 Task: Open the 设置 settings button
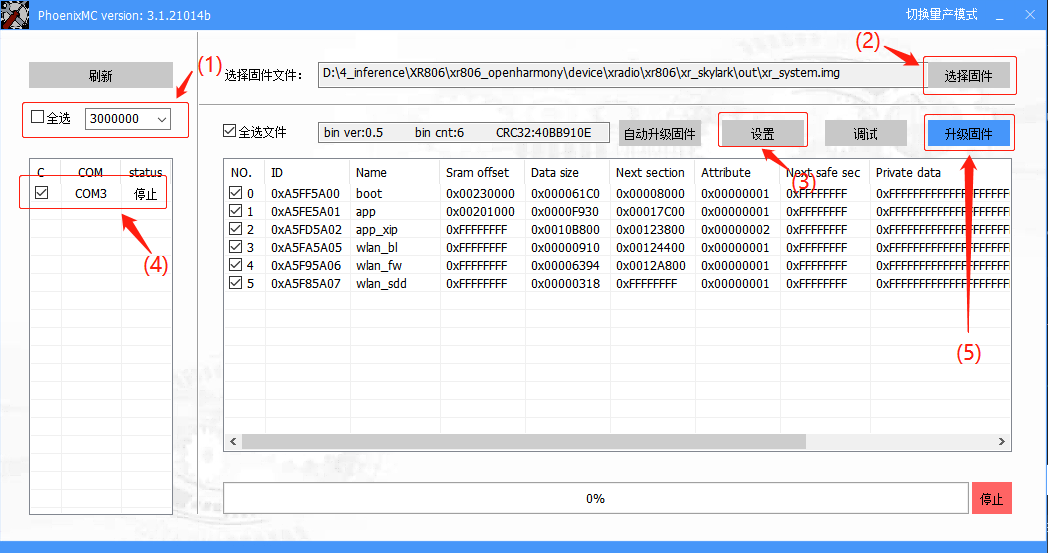[x=762, y=134]
